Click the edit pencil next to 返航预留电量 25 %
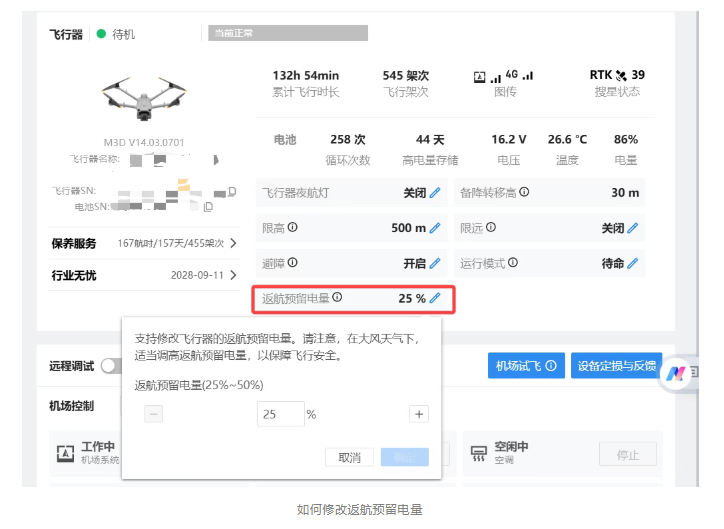 [x=435, y=298]
